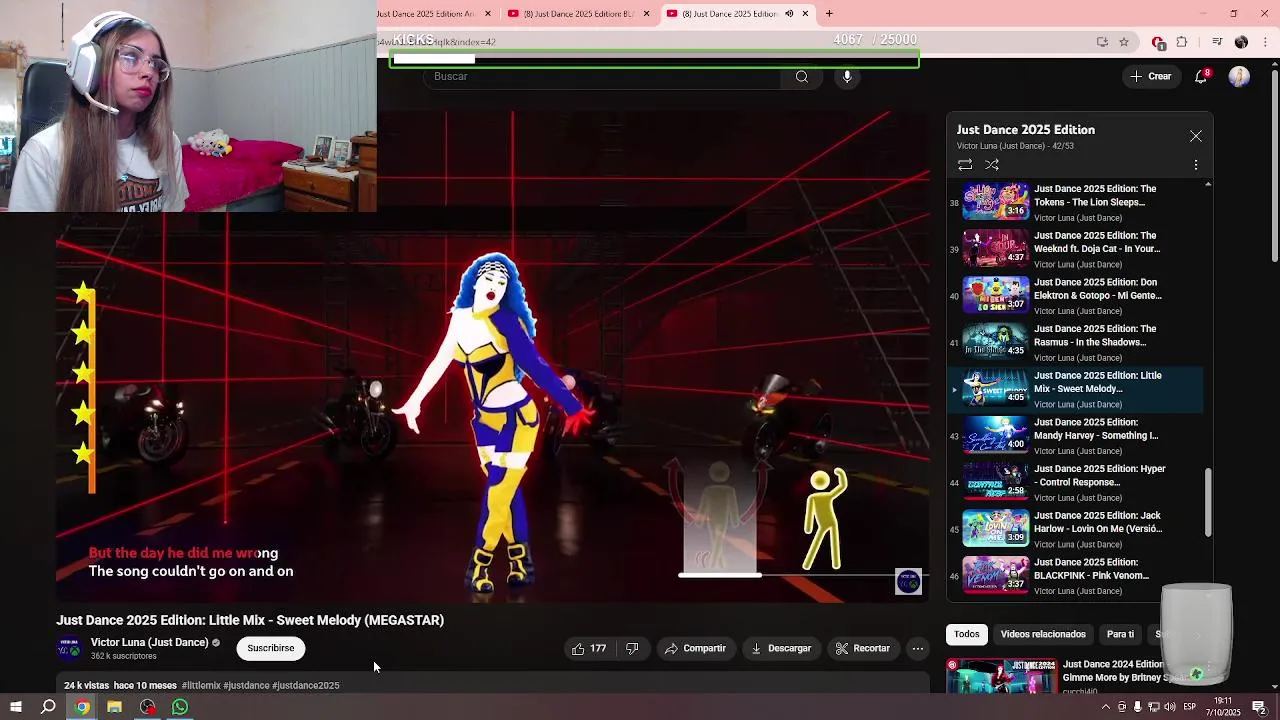Click the Descargar download button
Image resolution: width=1280 pixels, height=720 pixels.
781,648
